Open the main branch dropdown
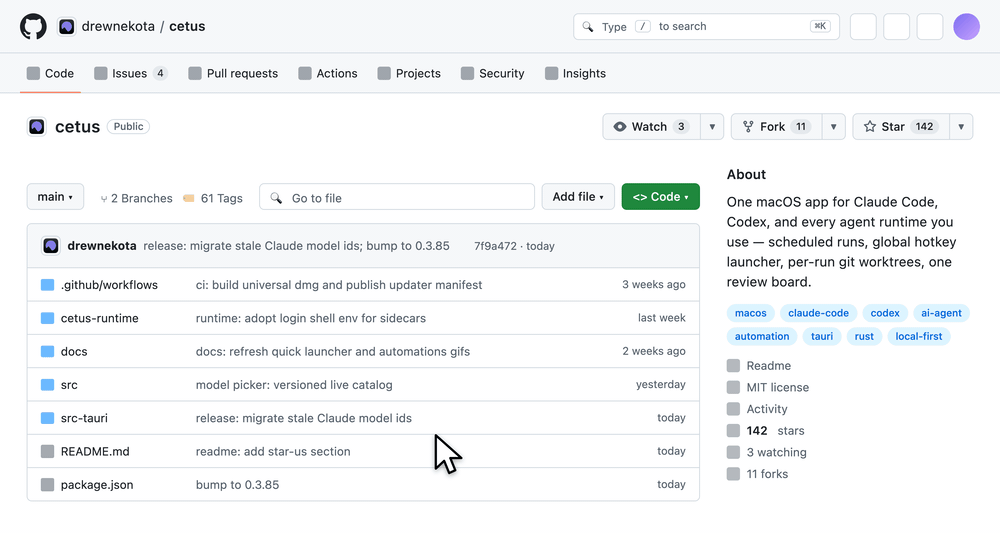 click(x=55, y=197)
